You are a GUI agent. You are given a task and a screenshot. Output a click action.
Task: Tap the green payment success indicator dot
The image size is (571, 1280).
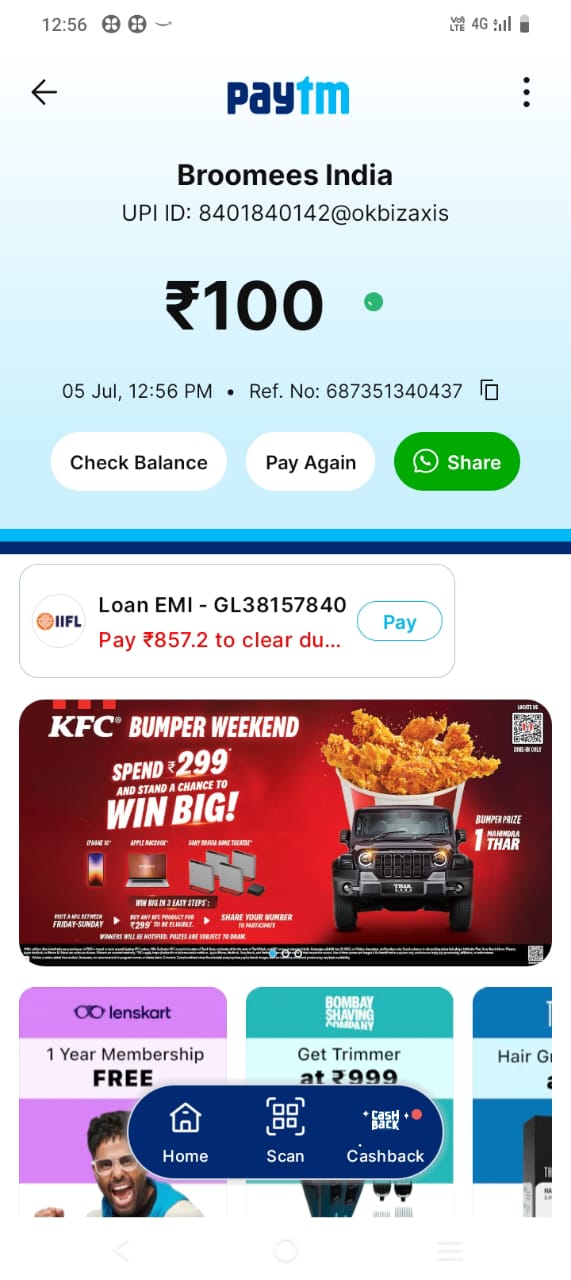pyautogui.click(x=373, y=302)
